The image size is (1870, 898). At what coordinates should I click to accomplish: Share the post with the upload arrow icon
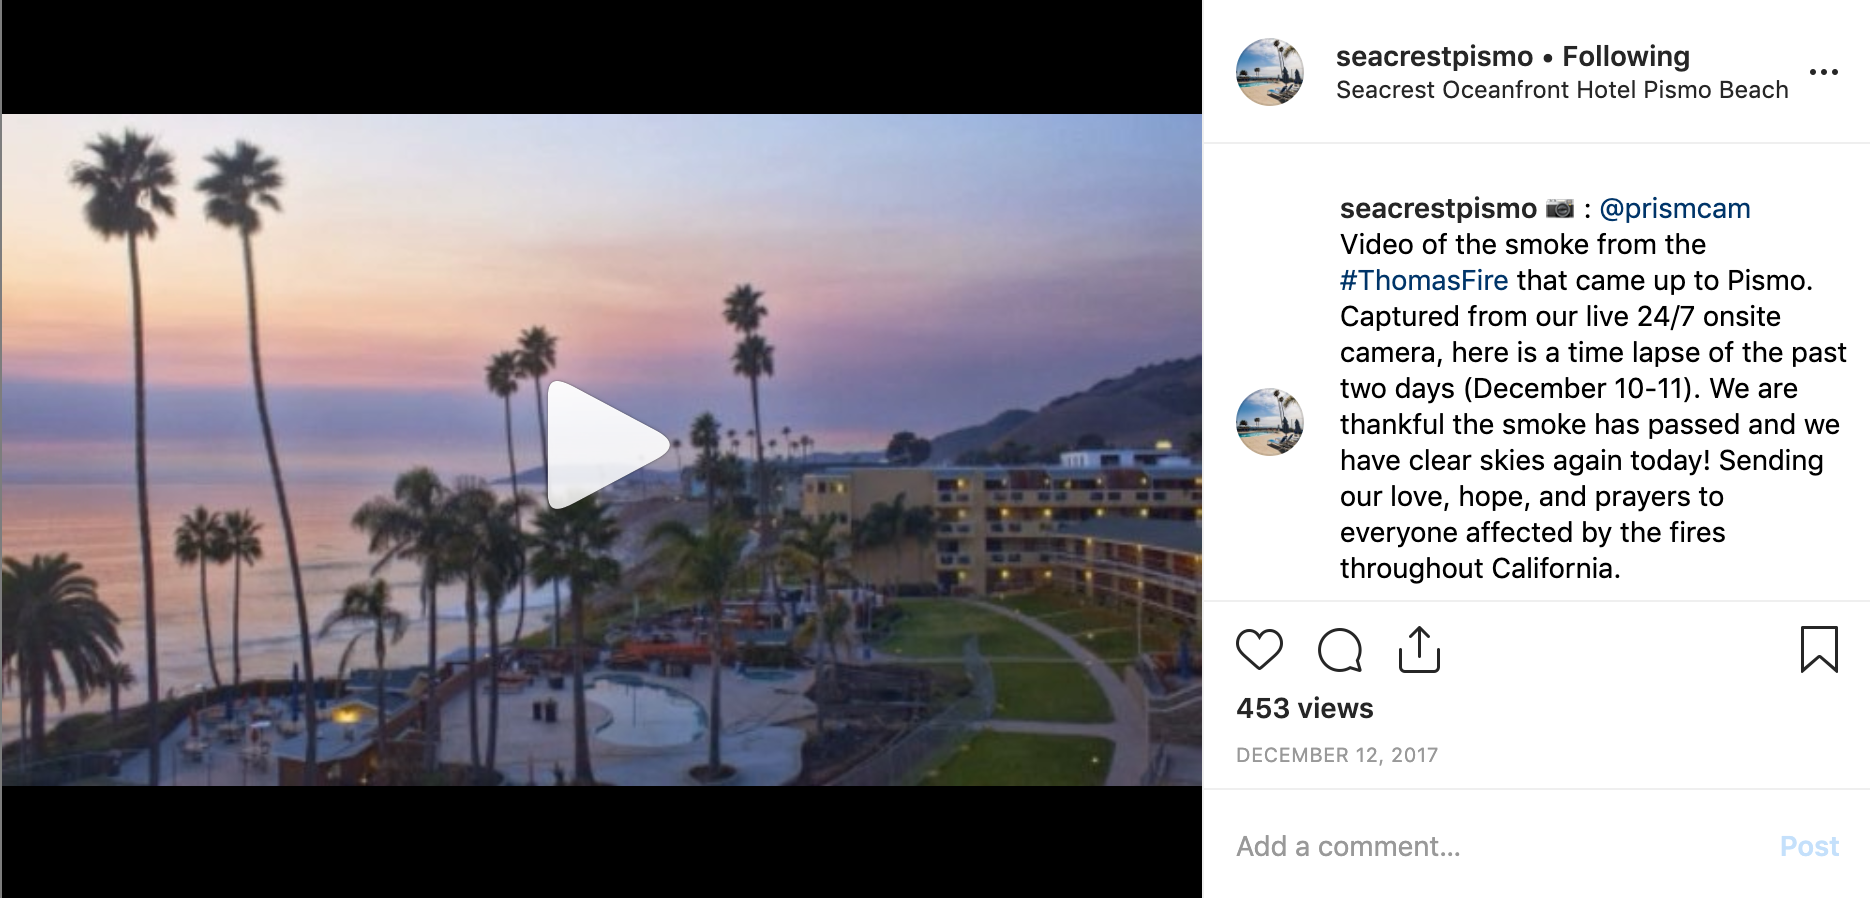(x=1419, y=650)
